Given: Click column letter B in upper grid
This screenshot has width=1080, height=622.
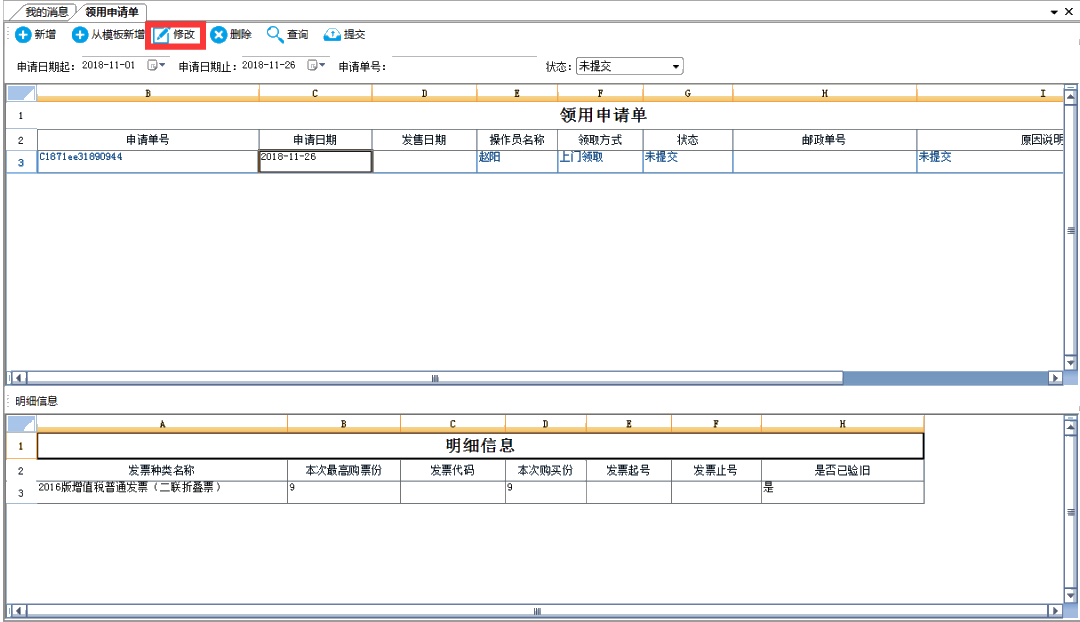Looking at the screenshot, I should coord(147,93).
